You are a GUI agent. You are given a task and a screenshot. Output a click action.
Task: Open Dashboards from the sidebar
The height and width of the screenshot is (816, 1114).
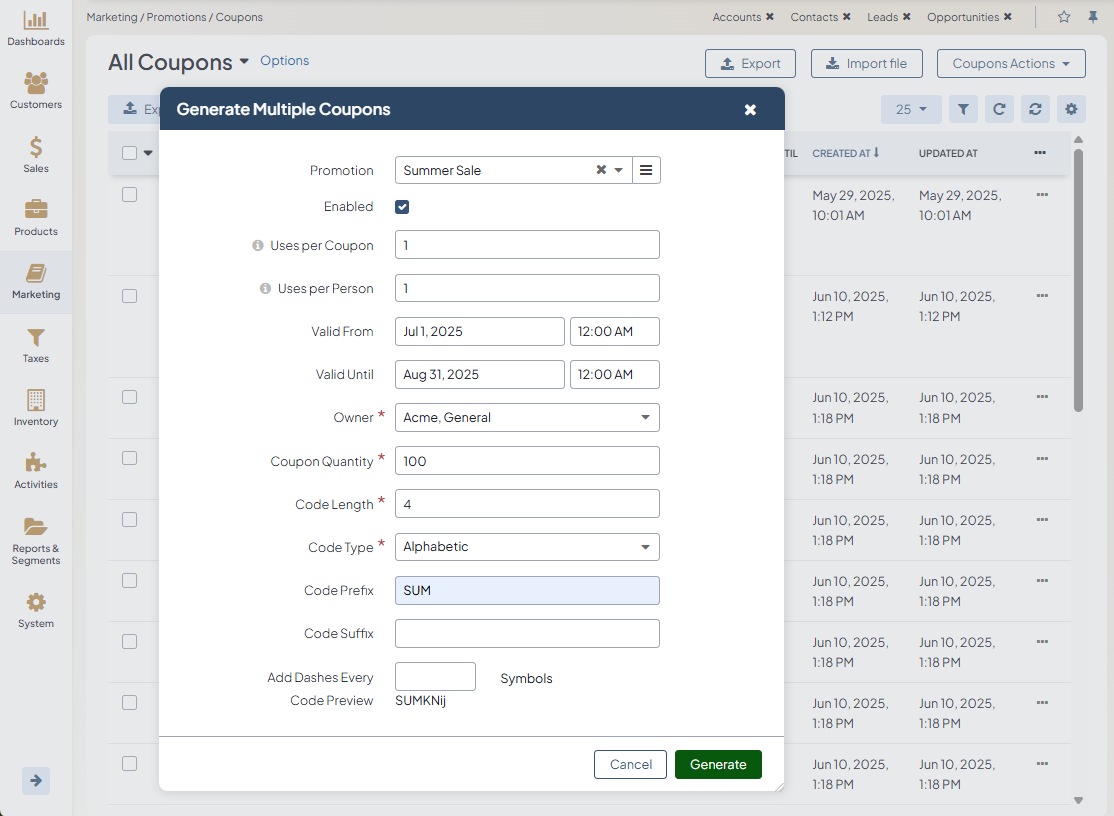(x=36, y=21)
